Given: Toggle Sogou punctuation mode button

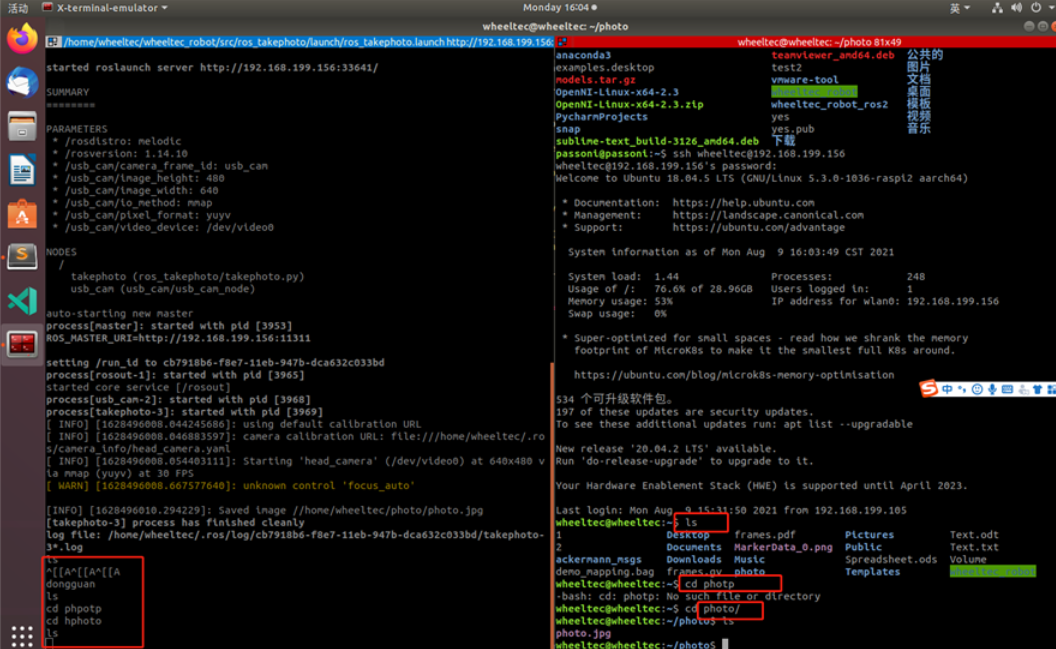Looking at the screenshot, I should [962, 389].
